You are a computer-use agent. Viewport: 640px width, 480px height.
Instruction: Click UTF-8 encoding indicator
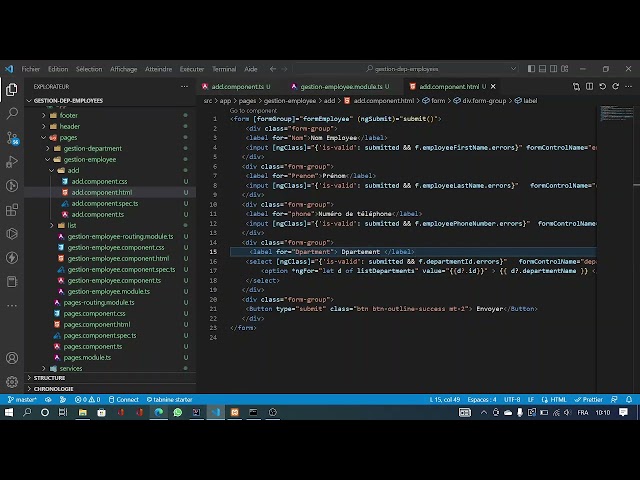512,400
